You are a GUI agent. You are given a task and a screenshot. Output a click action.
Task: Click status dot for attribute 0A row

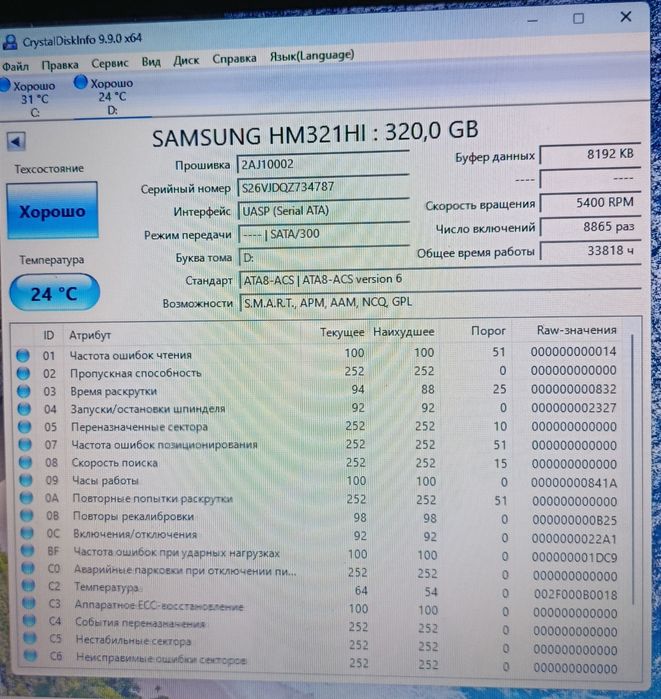[x=26, y=498]
